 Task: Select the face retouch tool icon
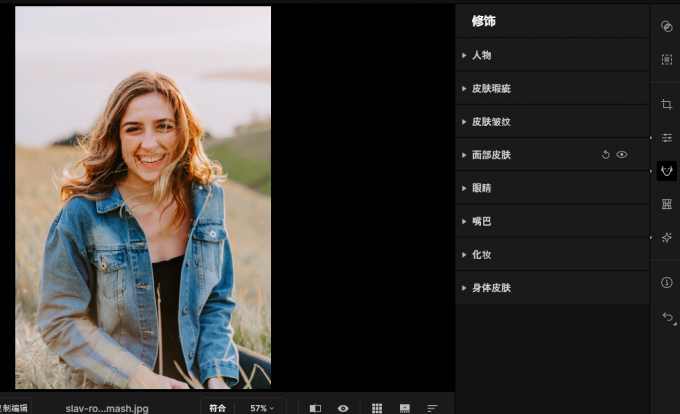667,171
